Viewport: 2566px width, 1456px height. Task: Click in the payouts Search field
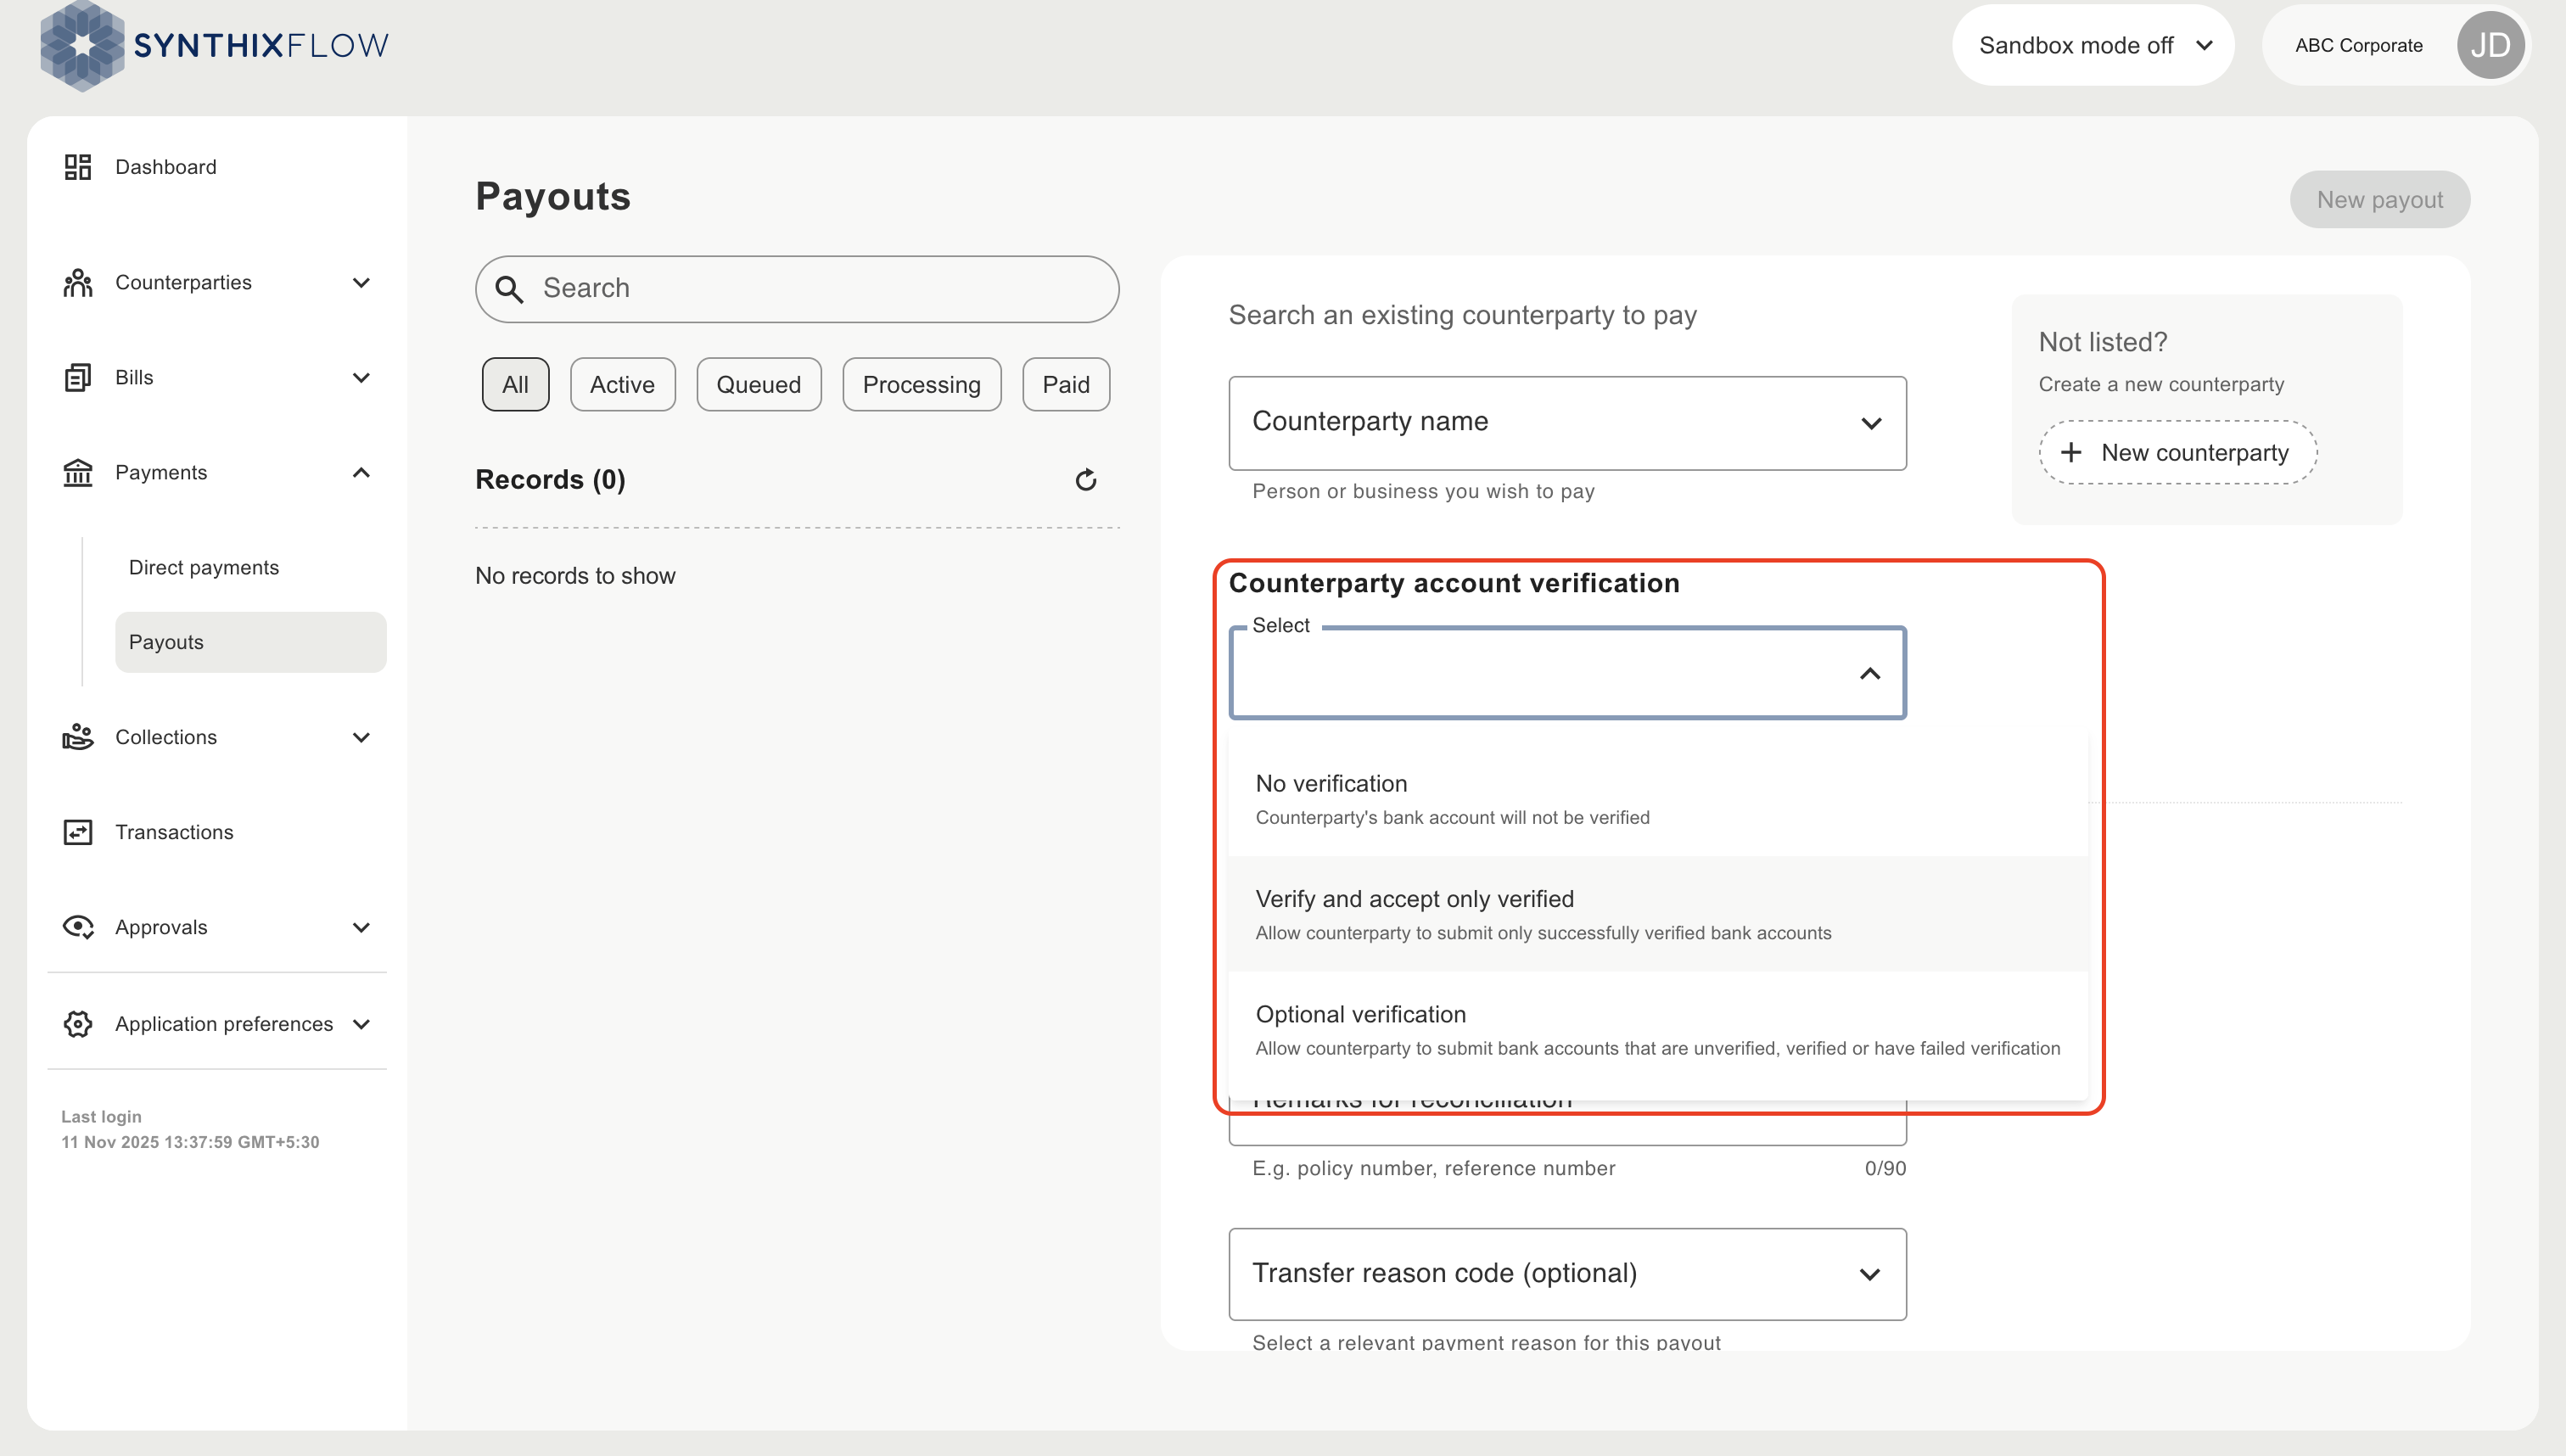click(x=796, y=289)
